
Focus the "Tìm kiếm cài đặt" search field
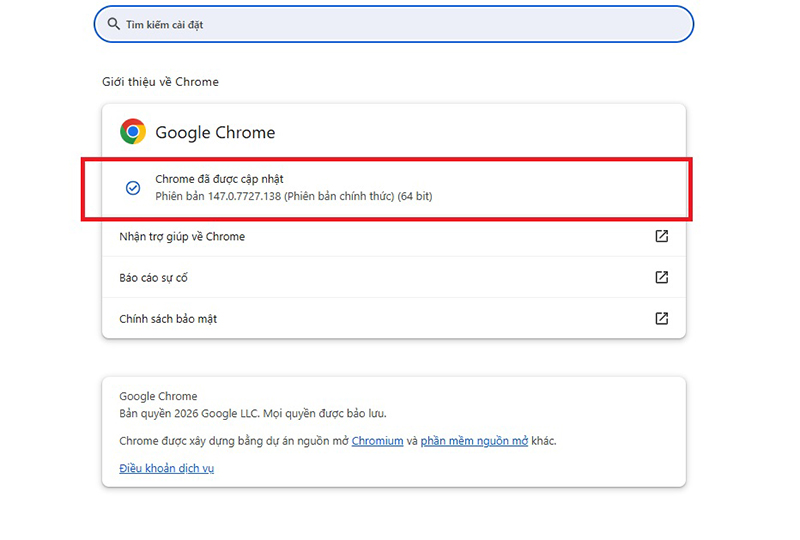393,24
